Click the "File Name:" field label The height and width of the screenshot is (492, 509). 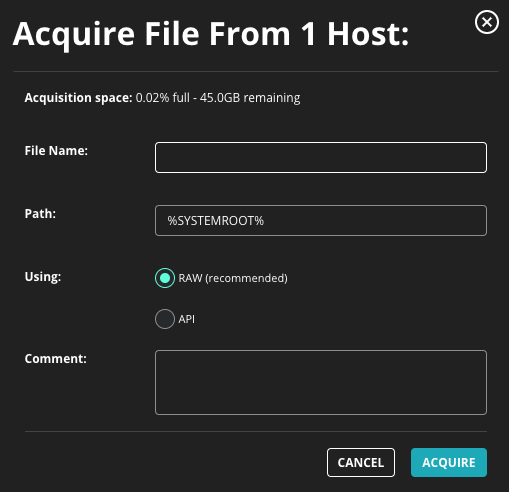tap(56, 151)
